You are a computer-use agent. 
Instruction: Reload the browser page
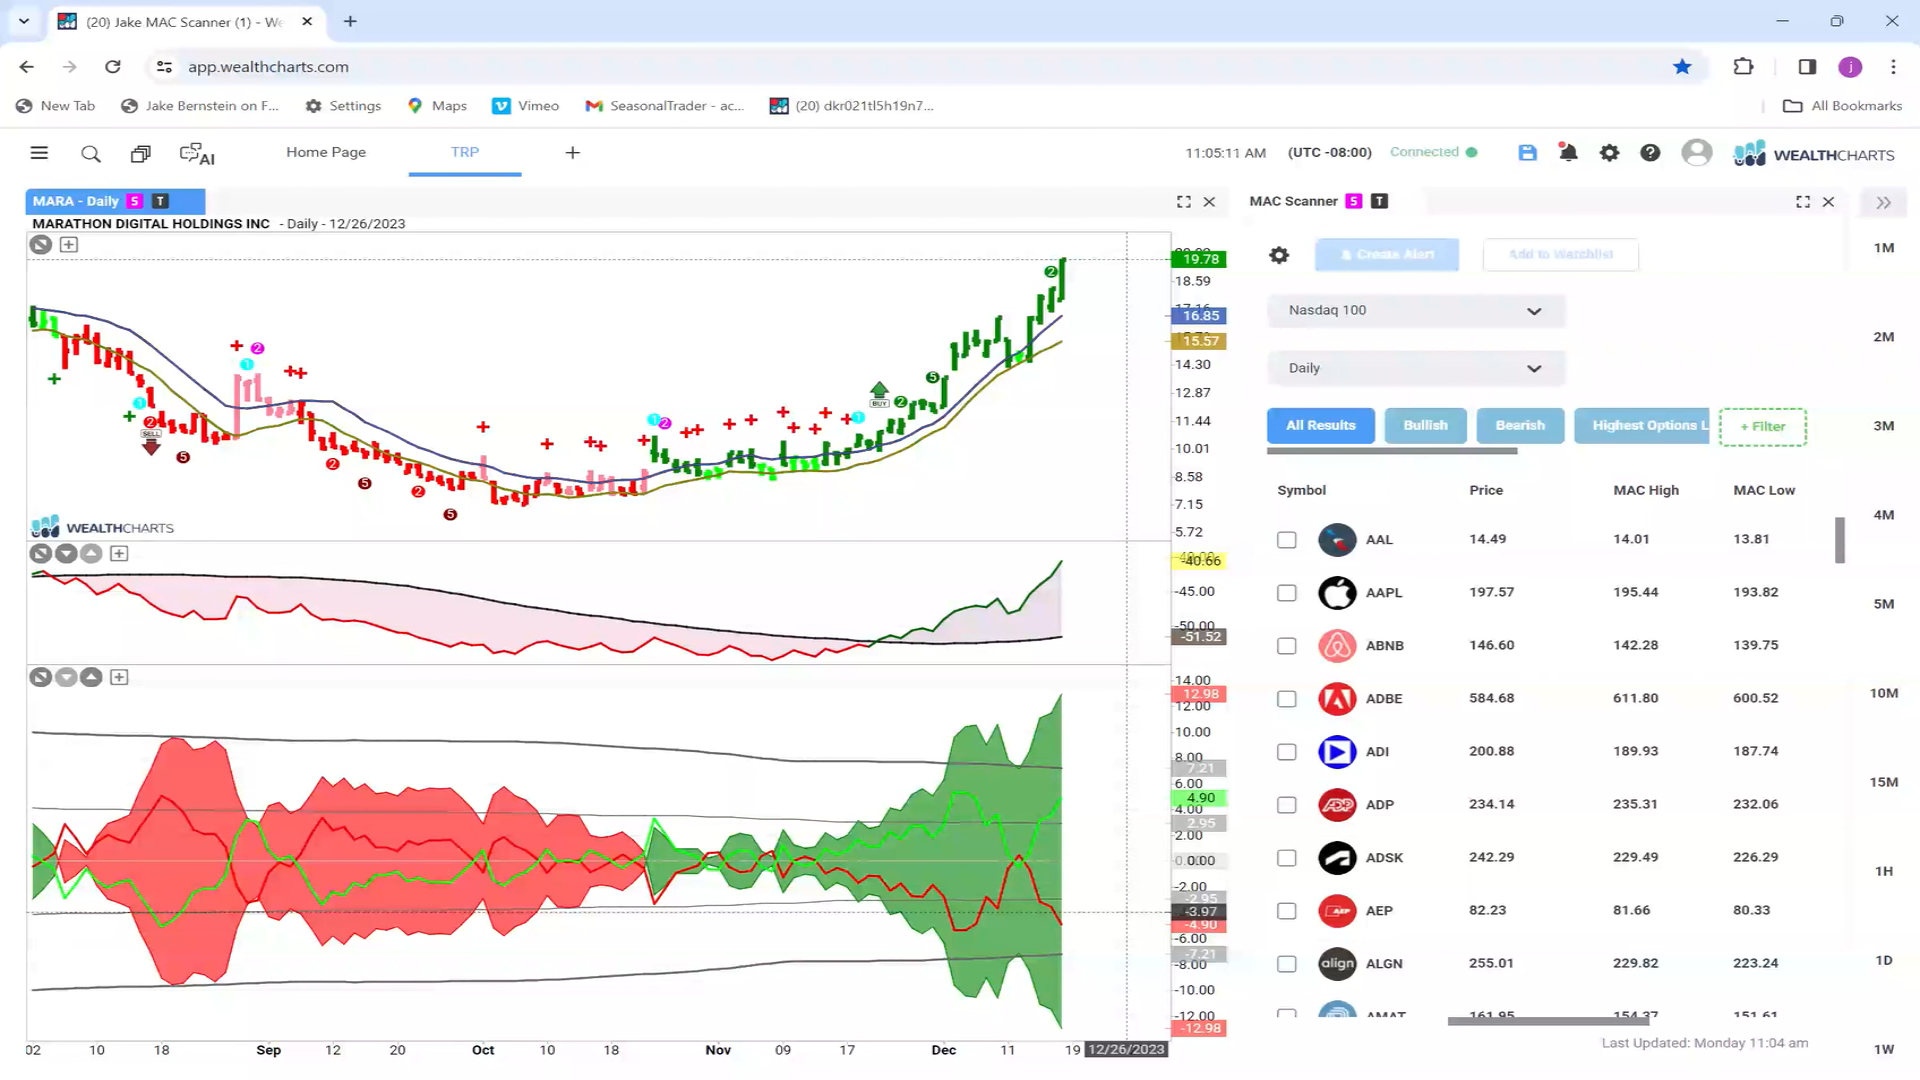[113, 67]
